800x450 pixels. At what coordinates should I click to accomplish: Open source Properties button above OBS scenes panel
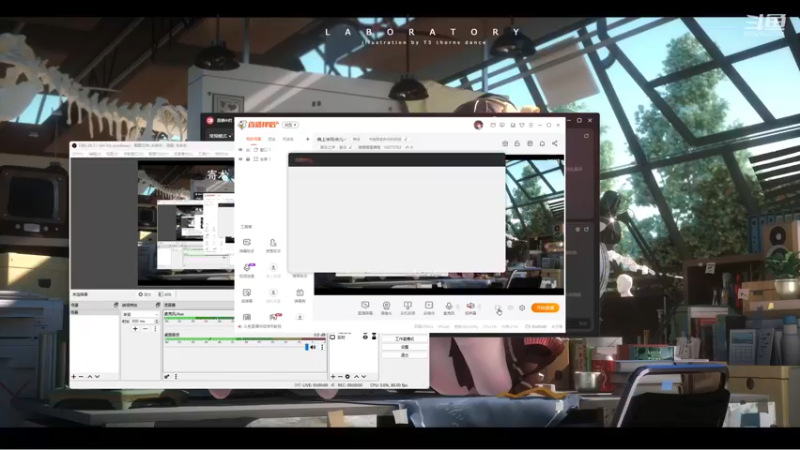145,294
